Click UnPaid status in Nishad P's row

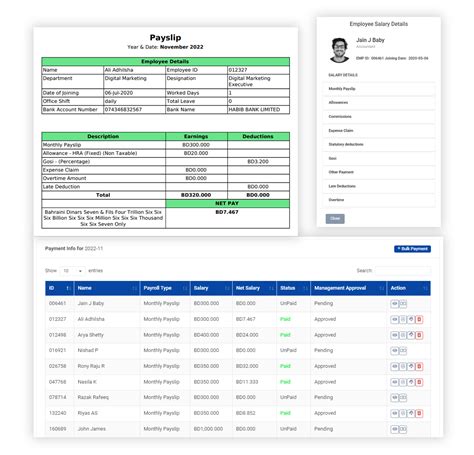pos(288,350)
